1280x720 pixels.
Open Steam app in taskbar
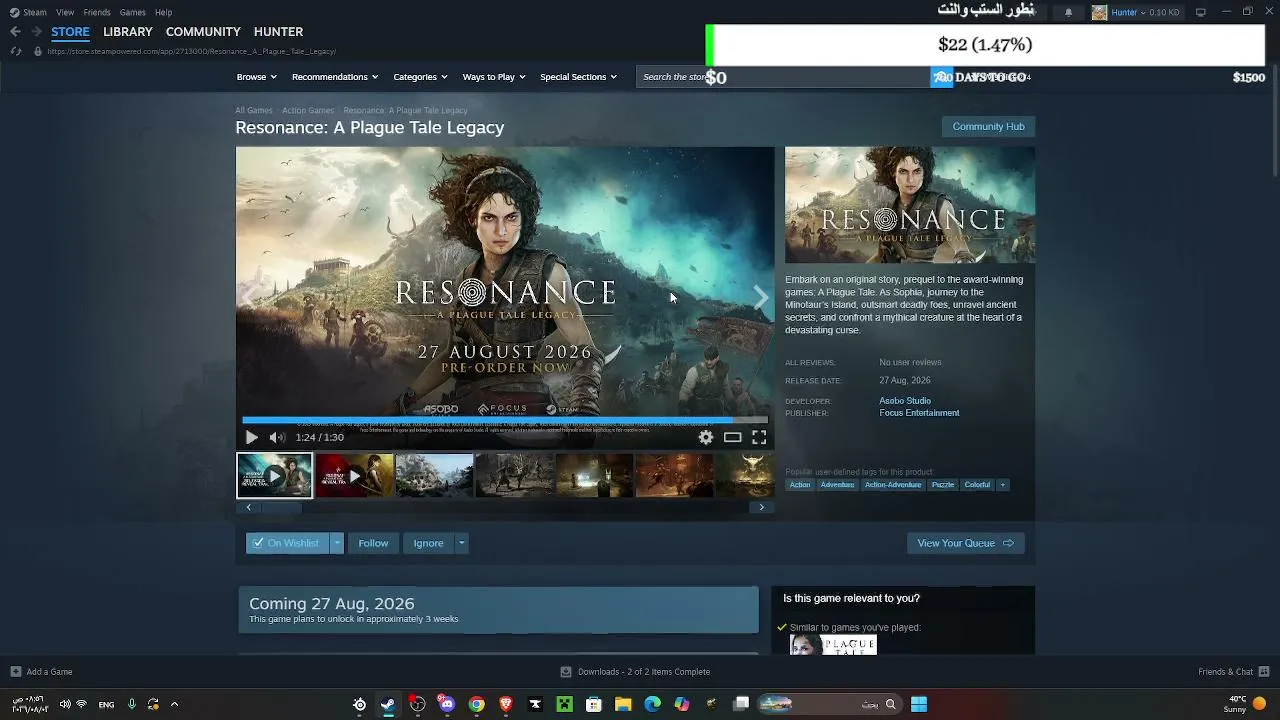point(388,704)
